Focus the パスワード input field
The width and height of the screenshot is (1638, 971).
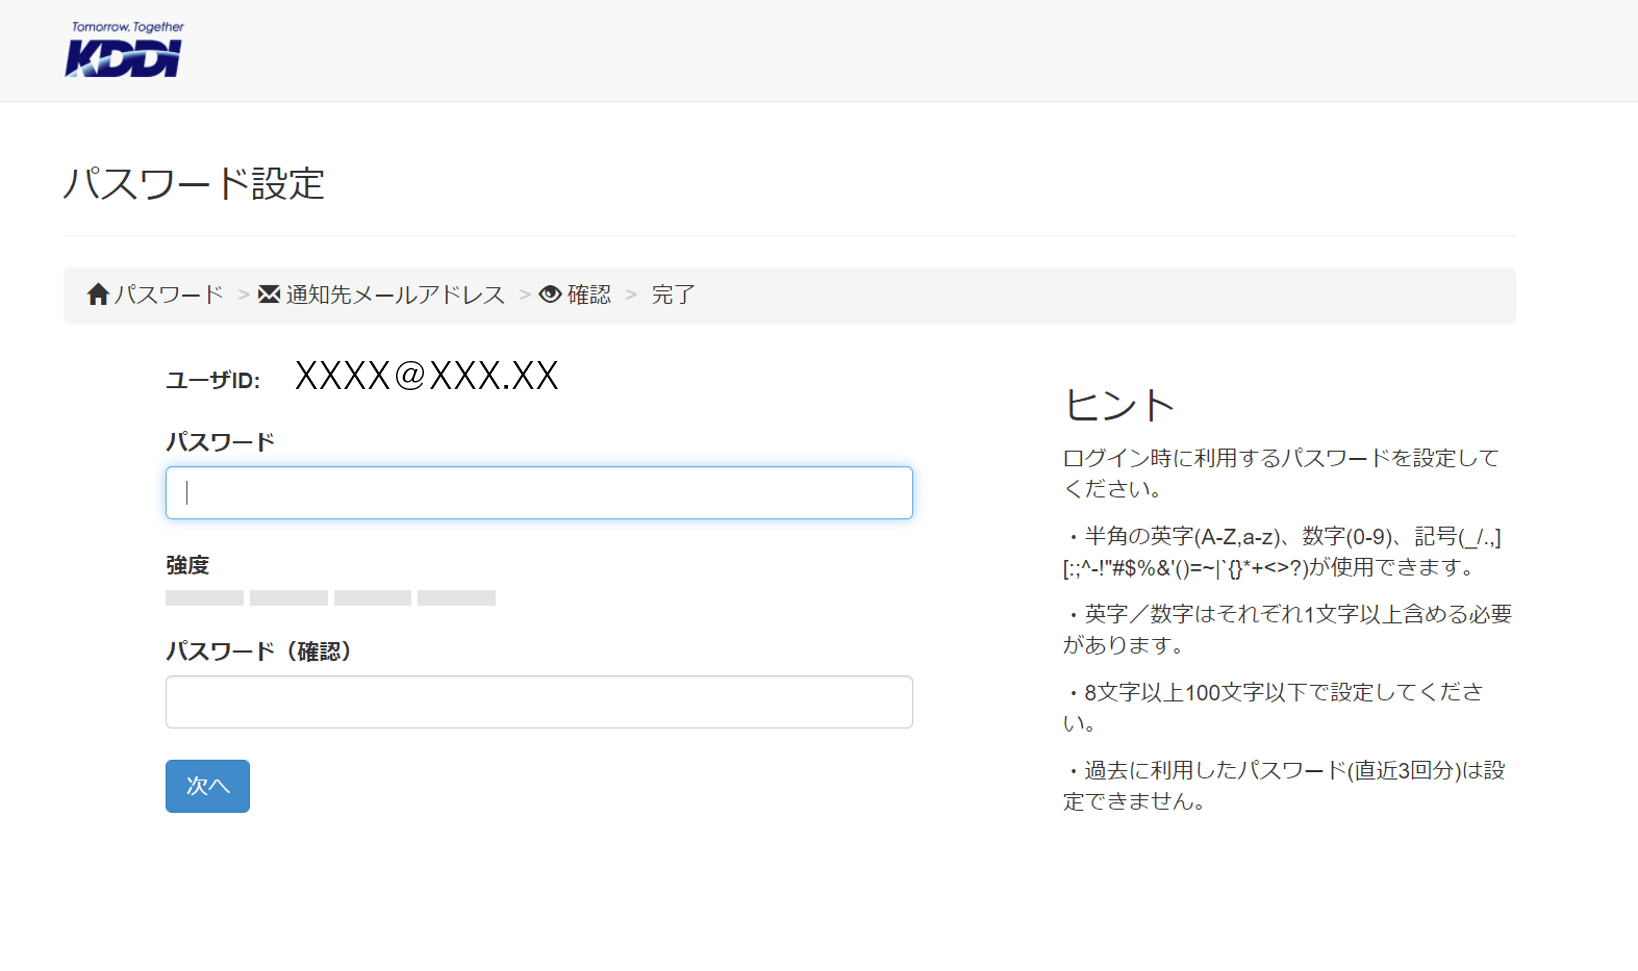click(x=539, y=492)
